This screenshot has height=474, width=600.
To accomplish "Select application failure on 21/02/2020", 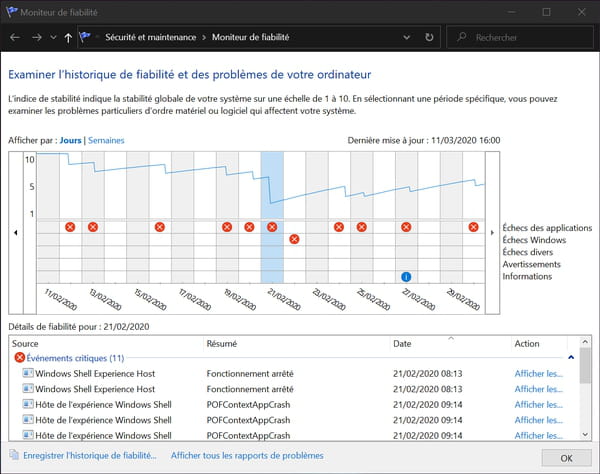I will [x=272, y=227].
